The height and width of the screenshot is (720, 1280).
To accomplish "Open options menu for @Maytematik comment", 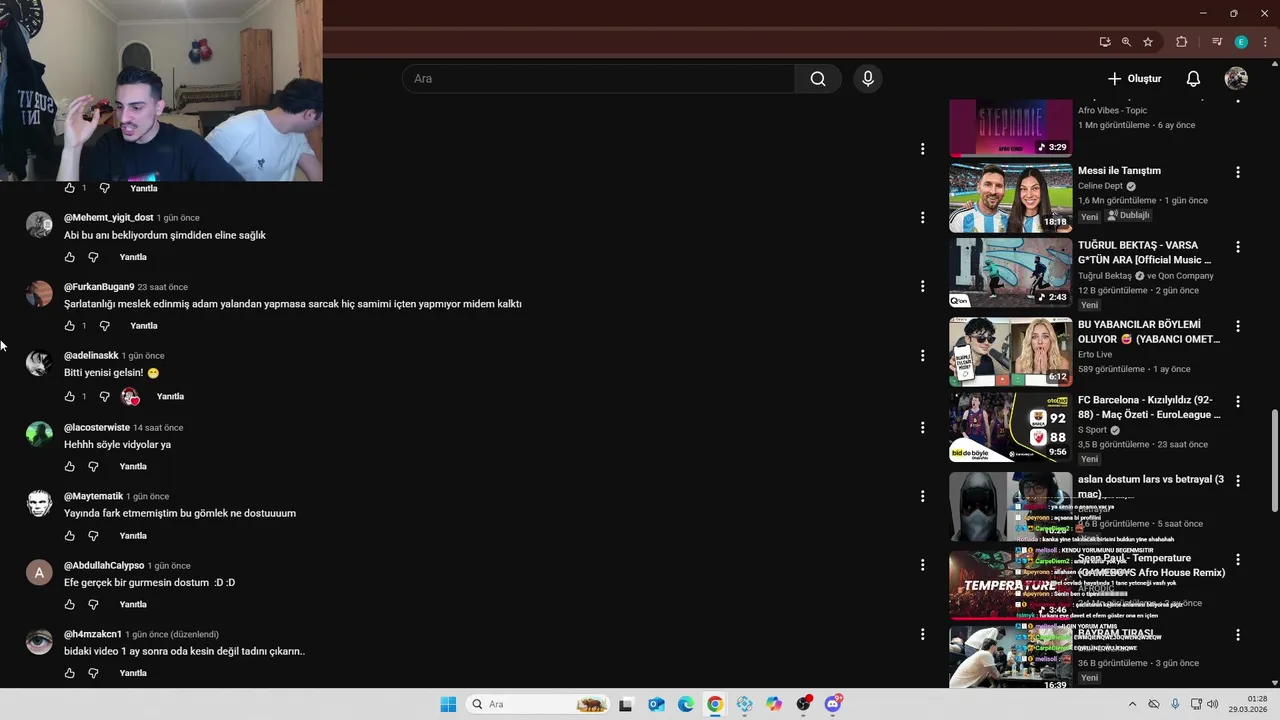I will (922, 497).
